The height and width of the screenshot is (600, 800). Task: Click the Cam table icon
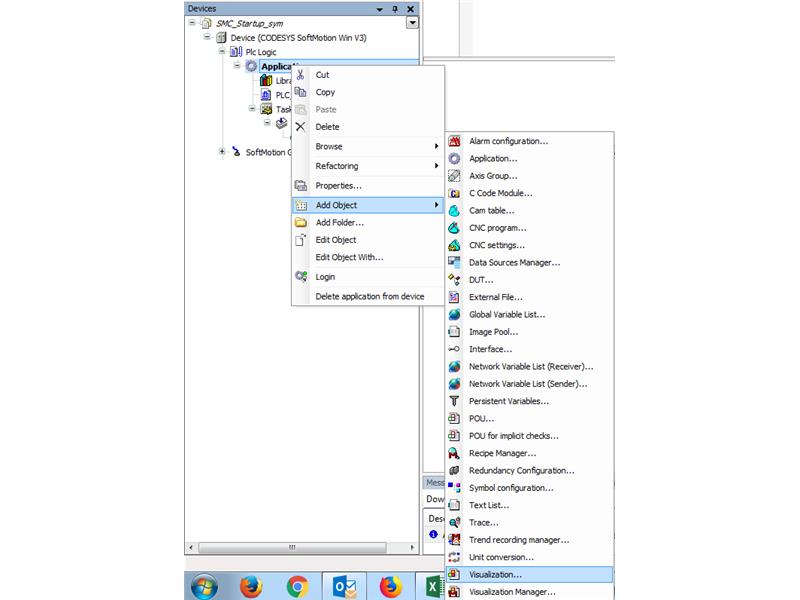tap(454, 211)
